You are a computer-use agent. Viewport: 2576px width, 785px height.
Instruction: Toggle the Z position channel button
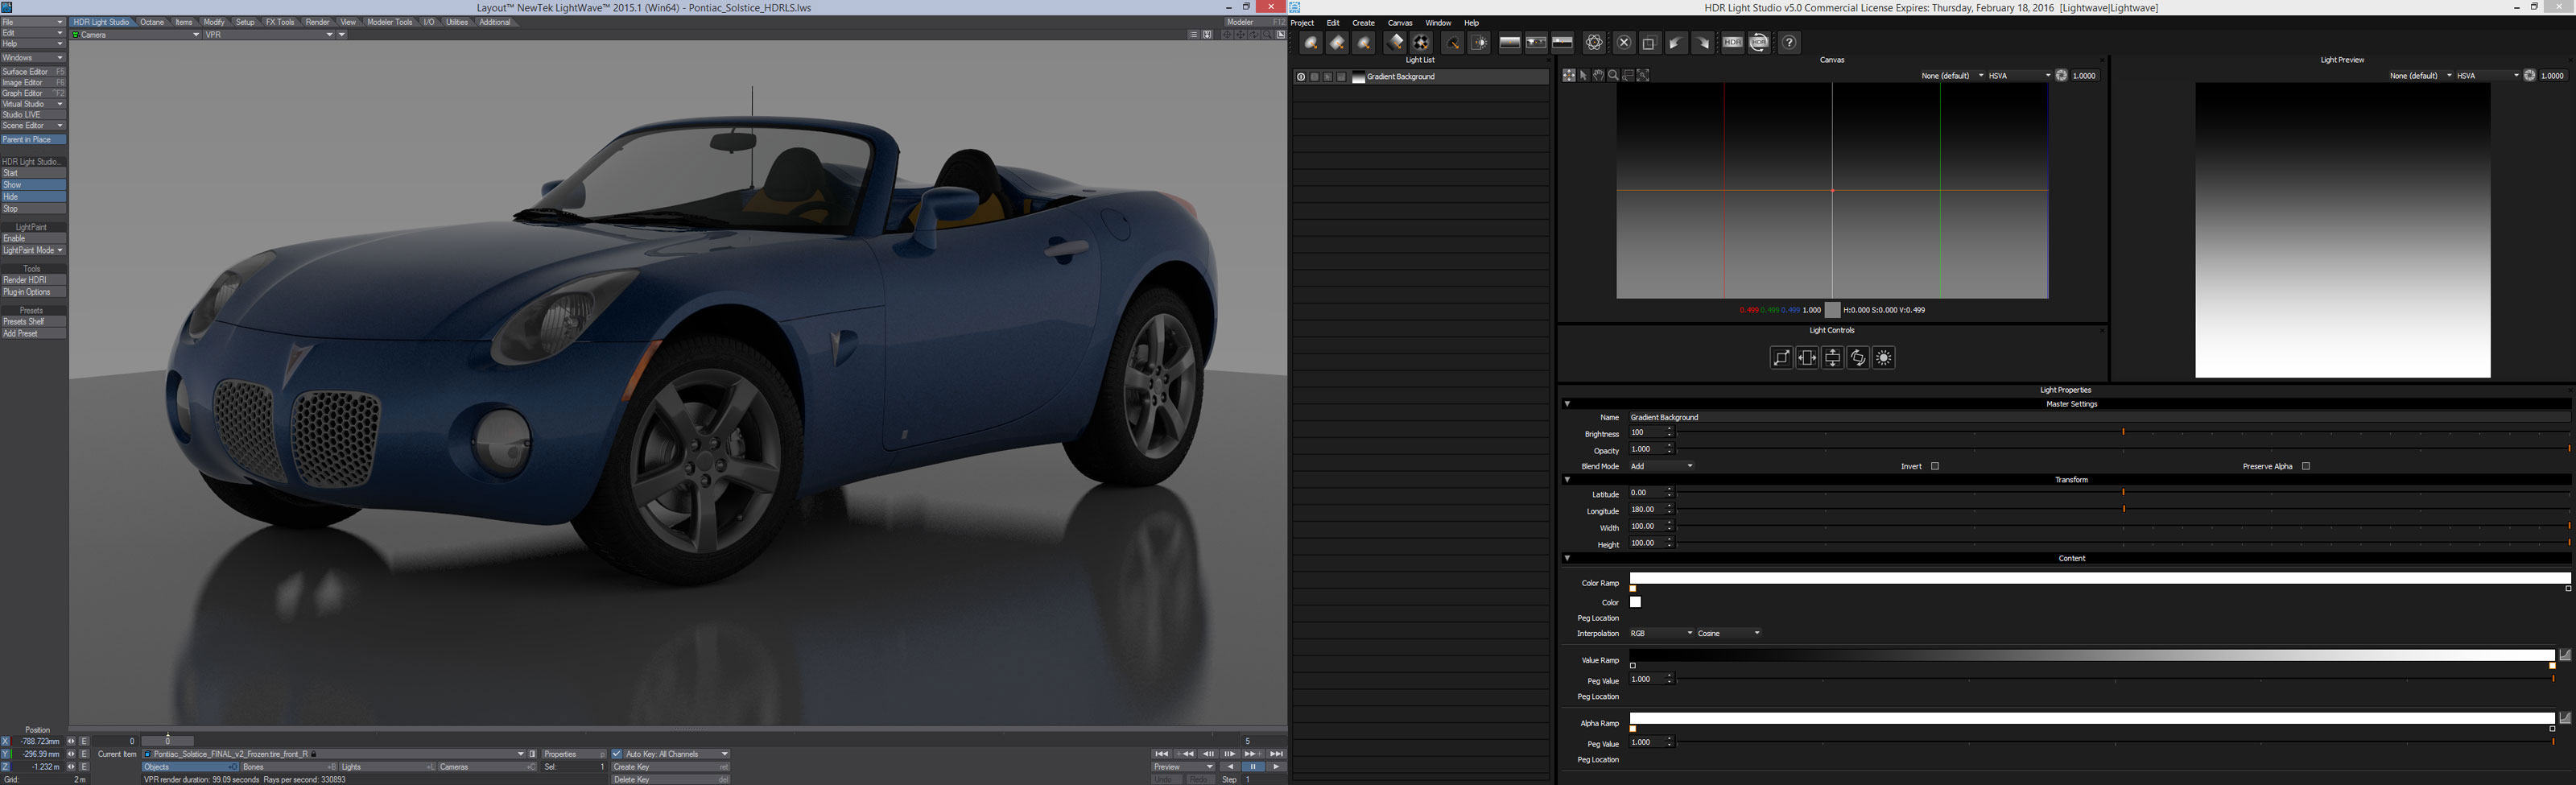tap(6, 767)
